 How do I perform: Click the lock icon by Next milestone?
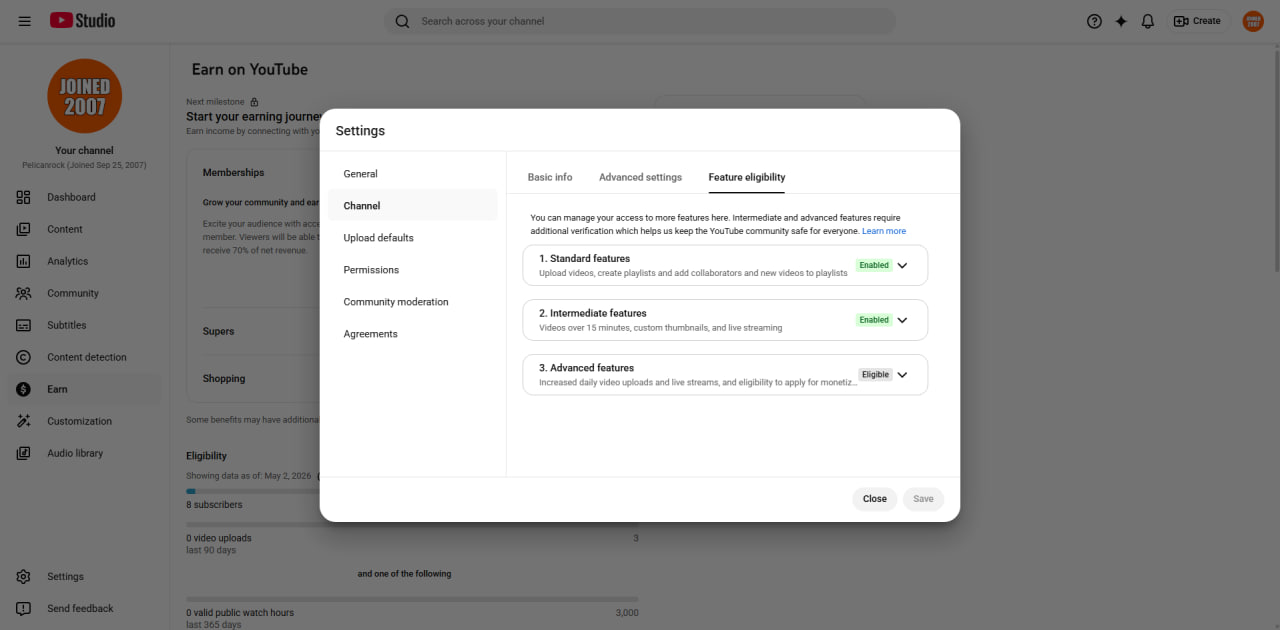(254, 102)
